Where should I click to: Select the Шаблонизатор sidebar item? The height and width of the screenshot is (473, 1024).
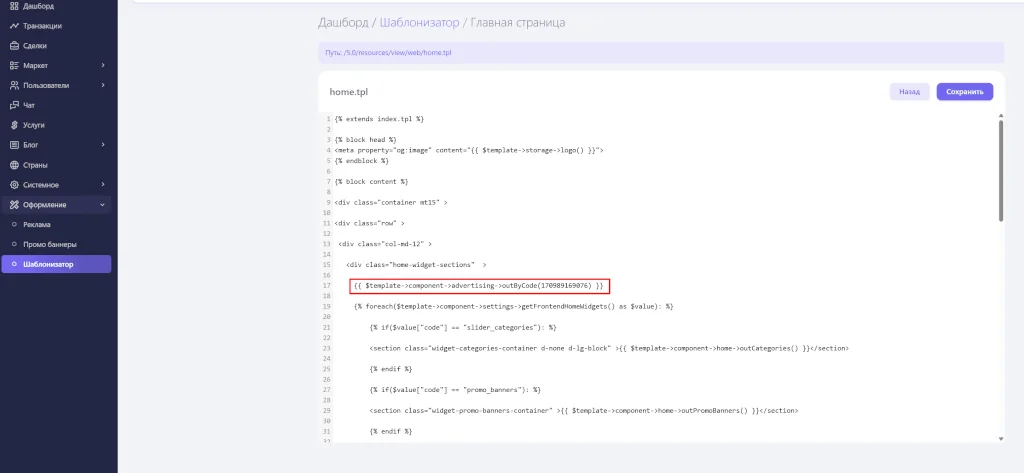[x=55, y=264]
